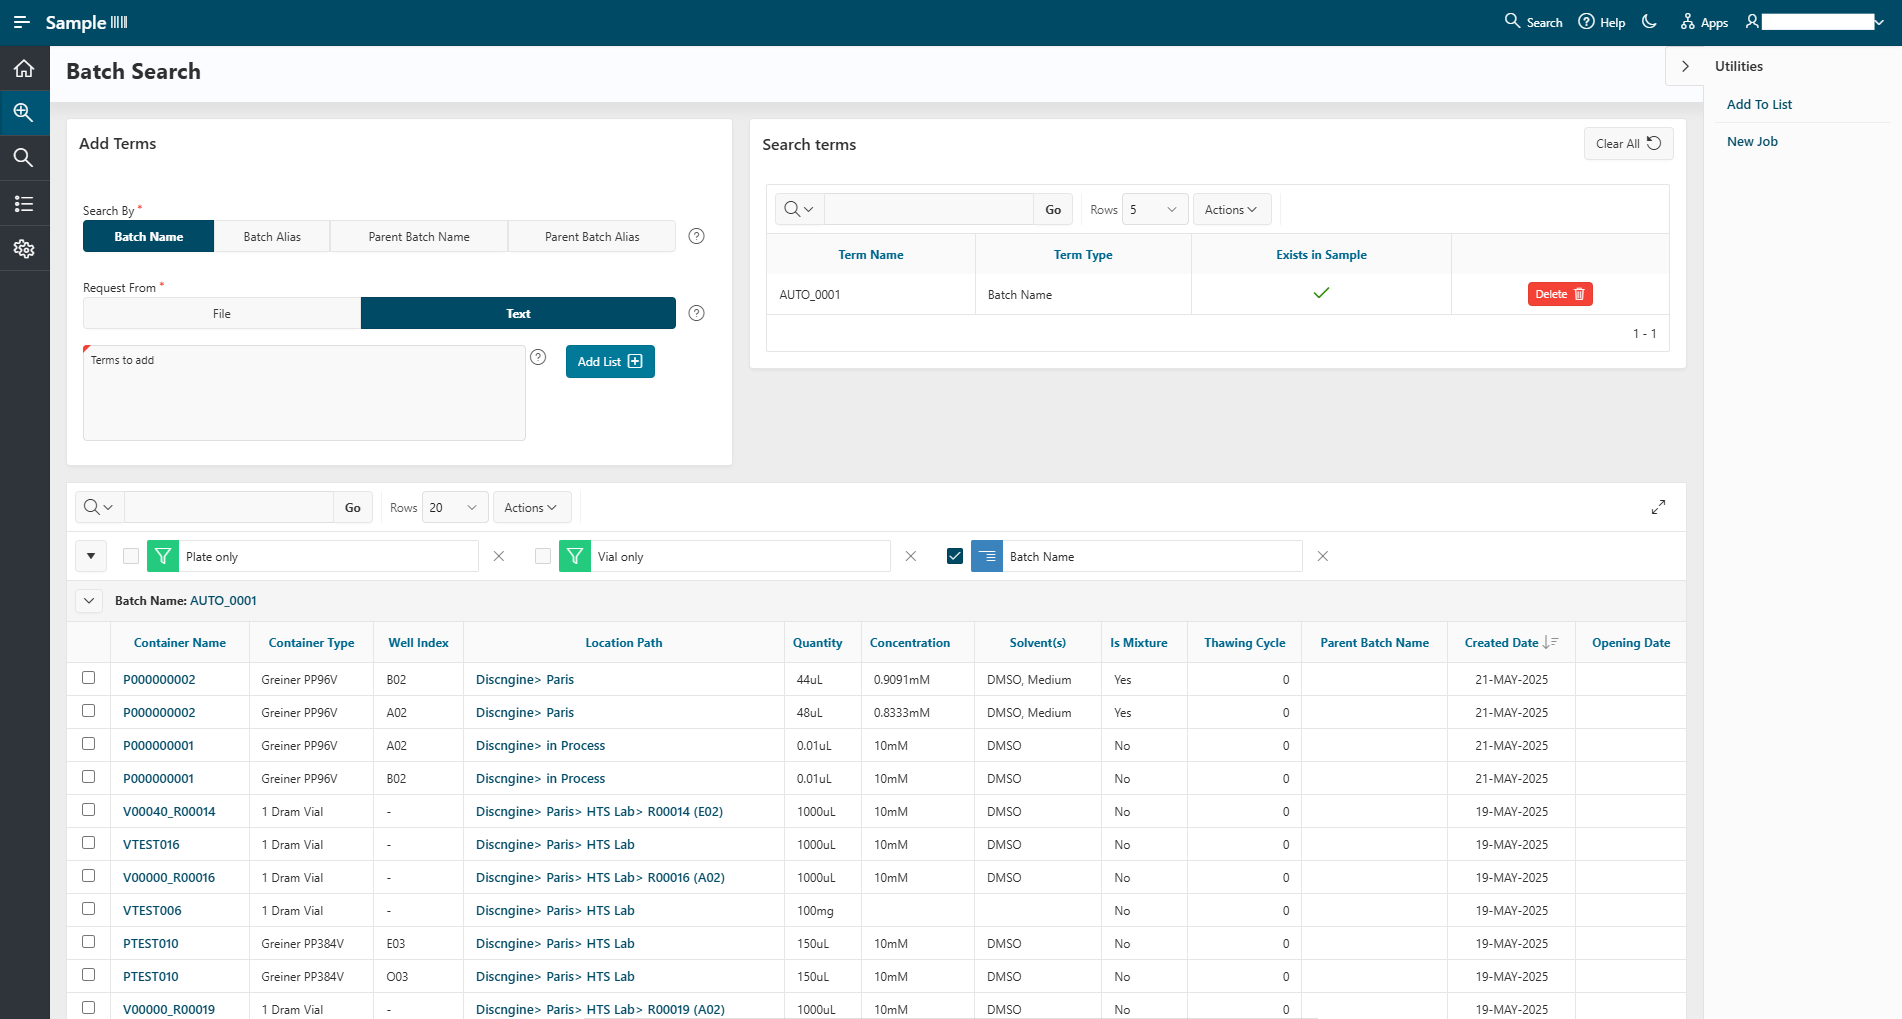Viewport: 1902px width, 1019px height.
Task: Delete the AUTO_0001 search term
Action: [x=1560, y=294]
